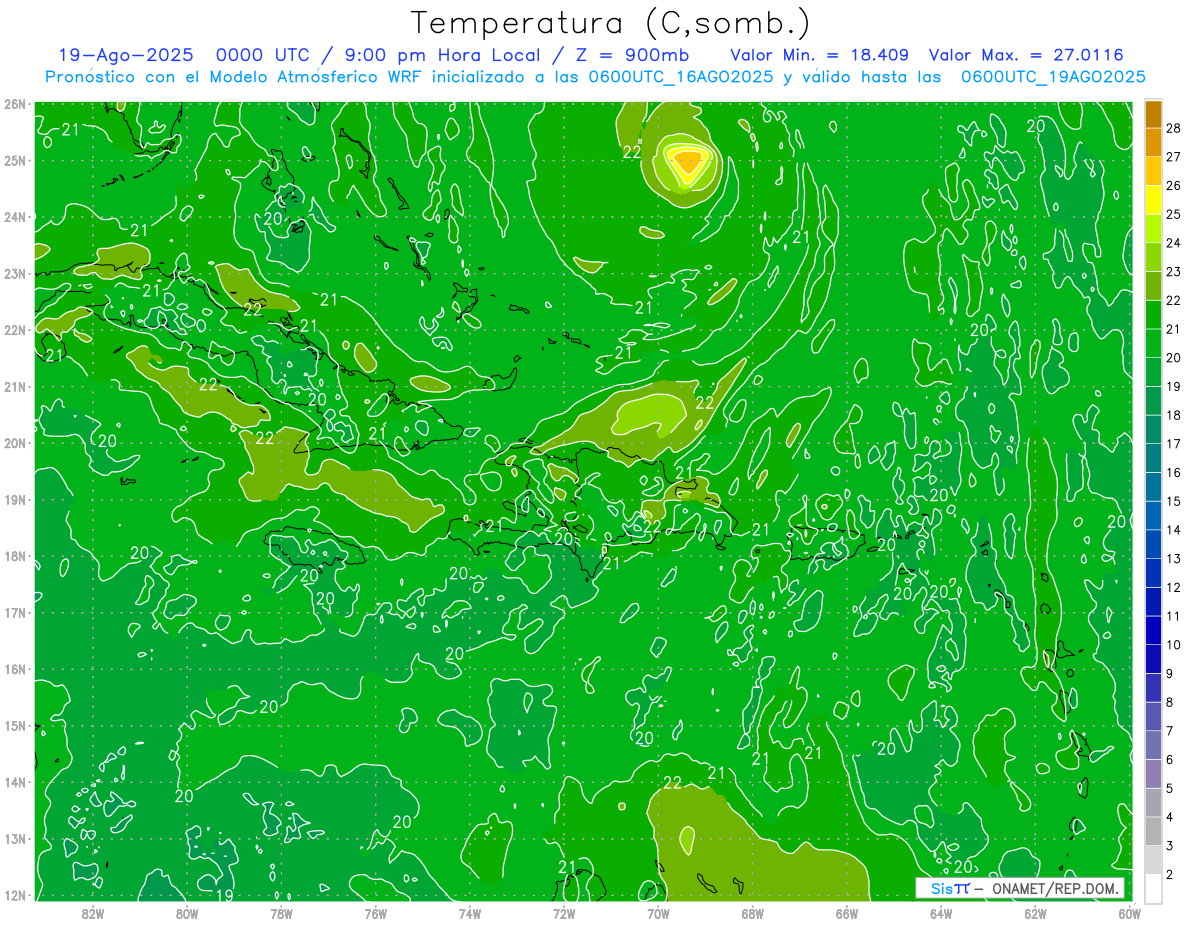Click the "SisTT – ONAMET/REP.DOM." credit label
Screen dimensions: 1200x927
pyautogui.click(x=1019, y=888)
